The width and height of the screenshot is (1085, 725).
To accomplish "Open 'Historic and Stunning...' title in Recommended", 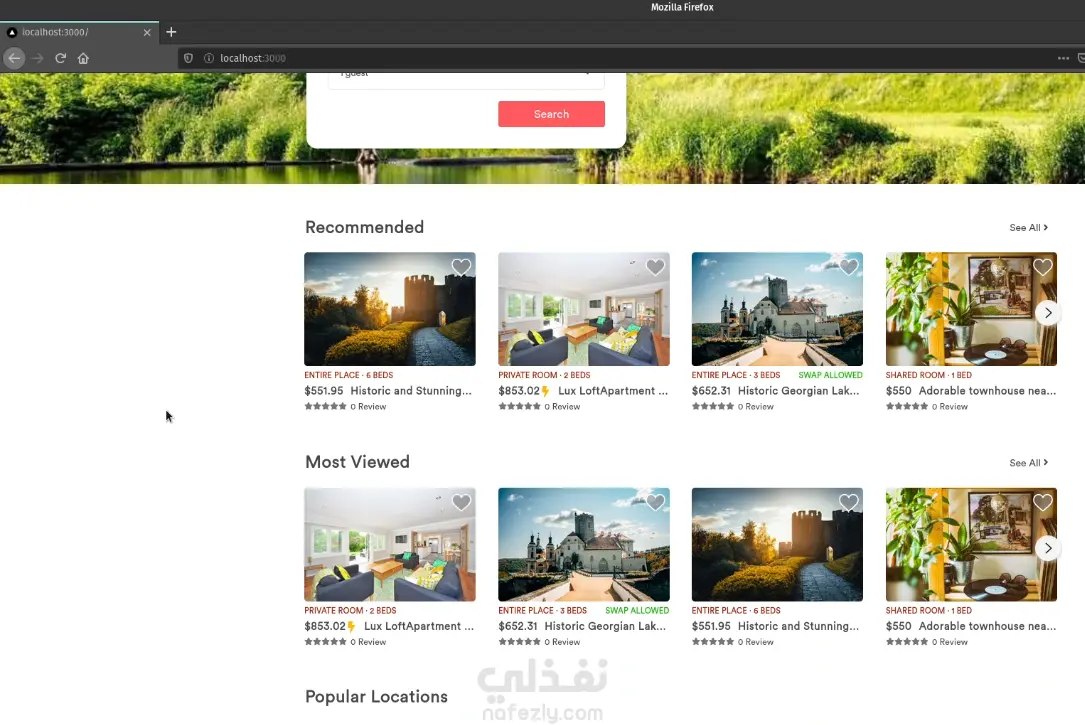I will click(411, 391).
